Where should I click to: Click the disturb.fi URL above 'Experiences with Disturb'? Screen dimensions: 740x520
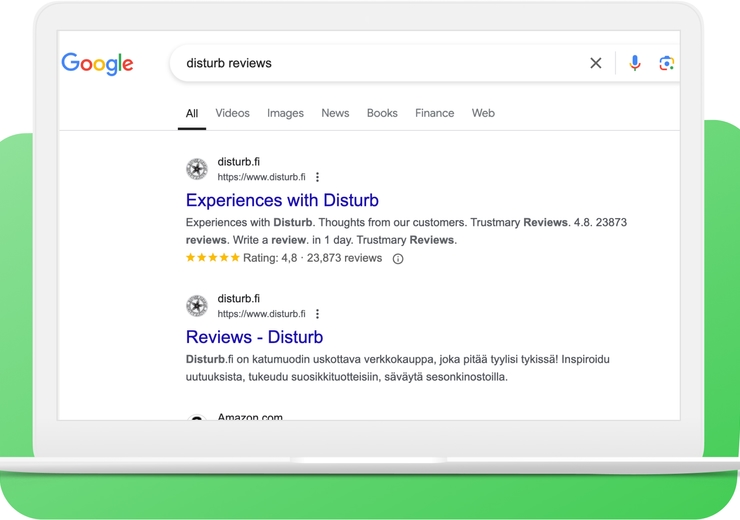coord(261,177)
